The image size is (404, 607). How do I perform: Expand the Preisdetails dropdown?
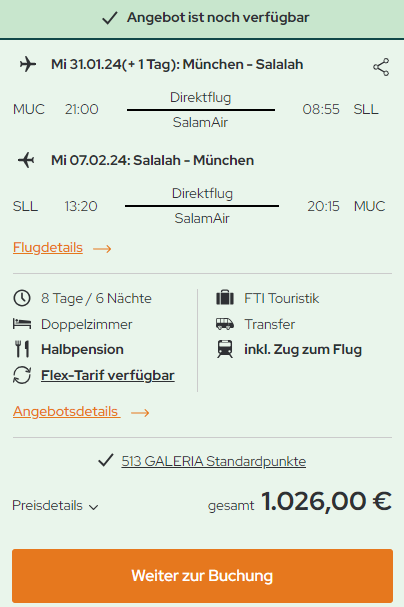coord(55,506)
